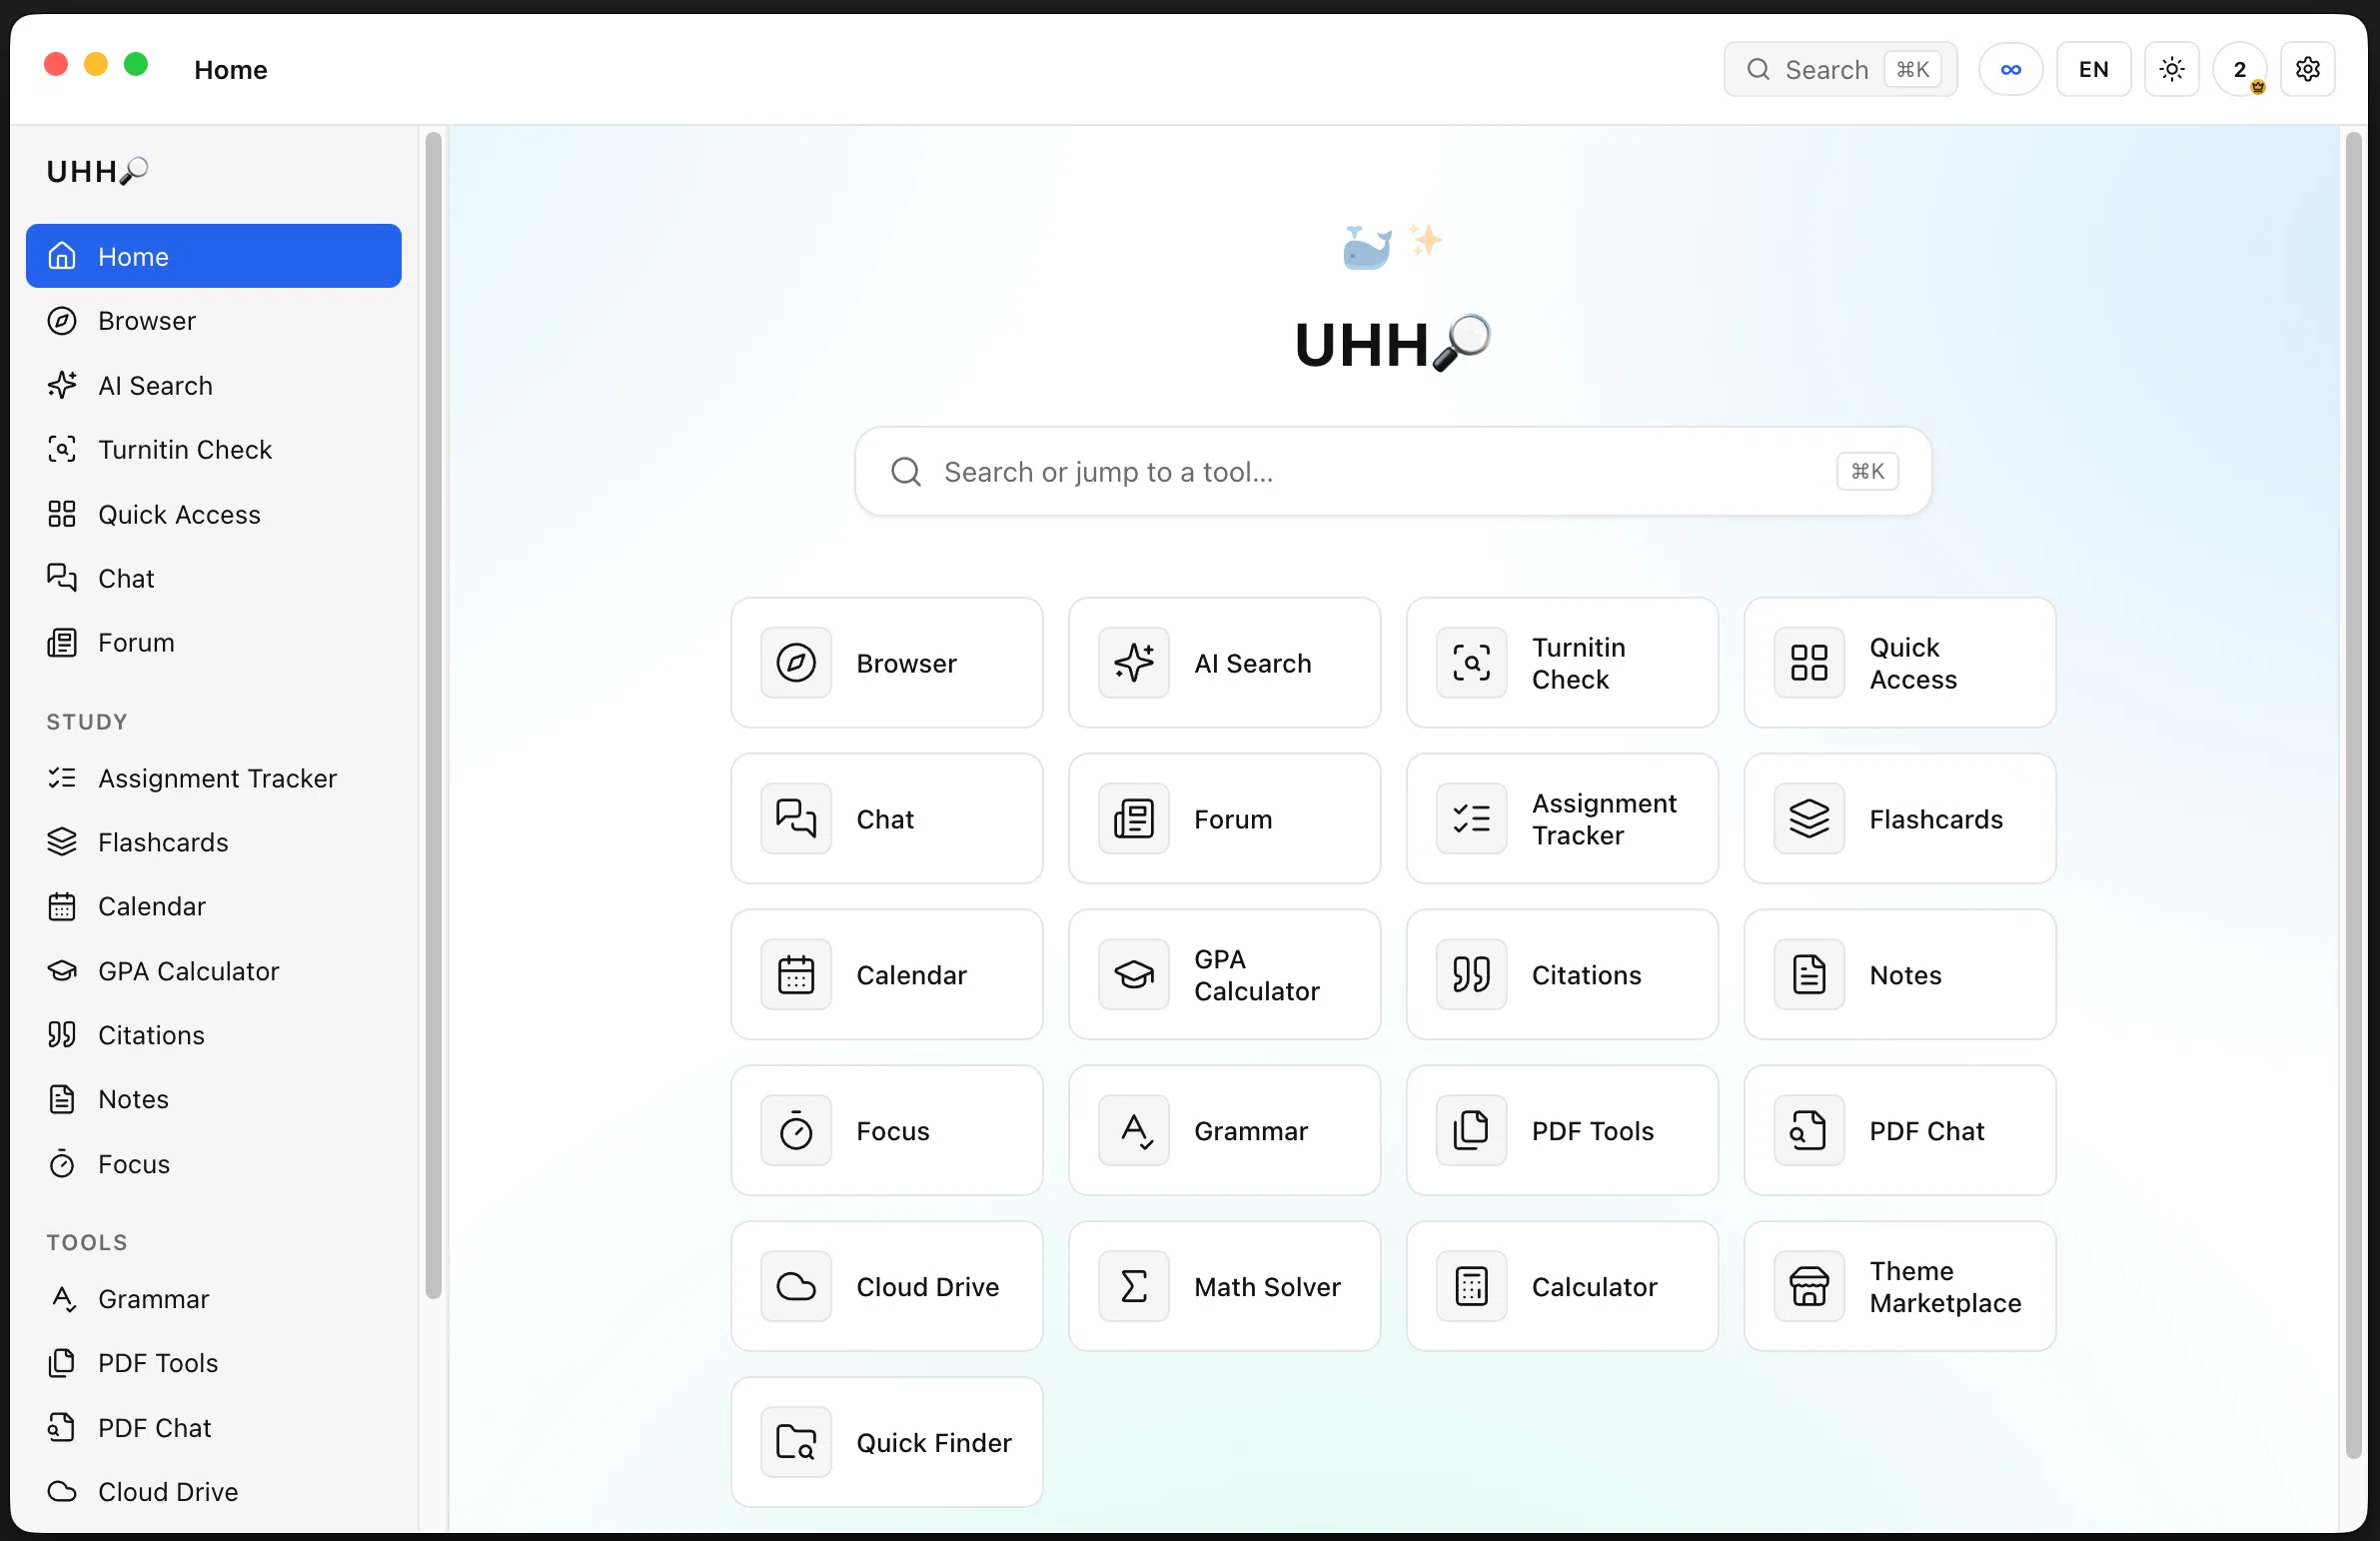Image resolution: width=2380 pixels, height=1541 pixels.
Task: Open the EN language selector
Action: 2093,69
